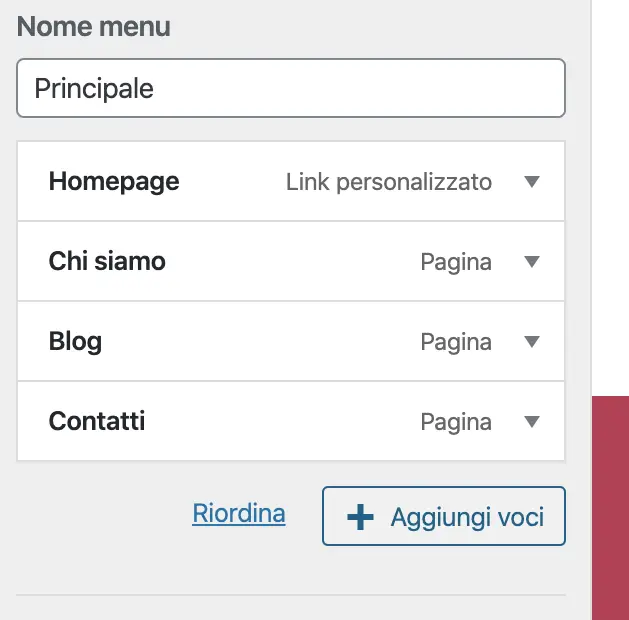Select the Chi siamo menu item title
This screenshot has height=620, width=629.
(107, 262)
